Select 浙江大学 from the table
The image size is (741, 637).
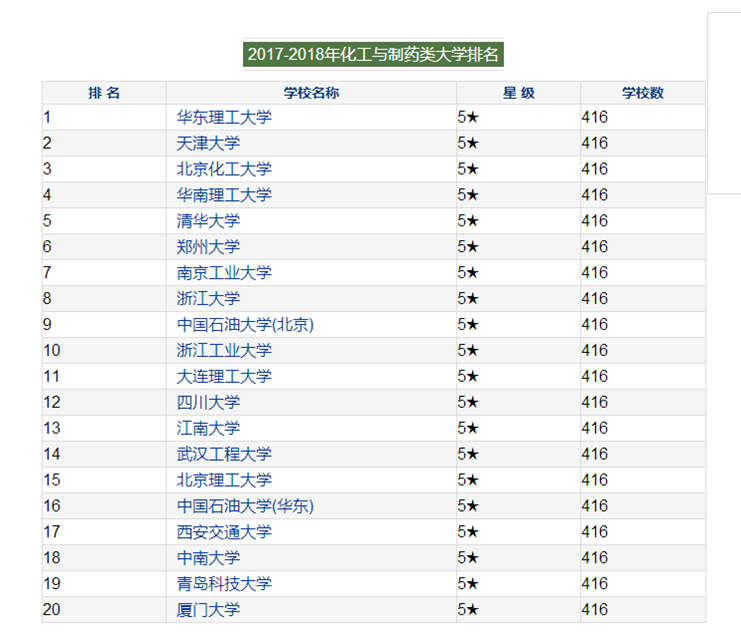(208, 299)
